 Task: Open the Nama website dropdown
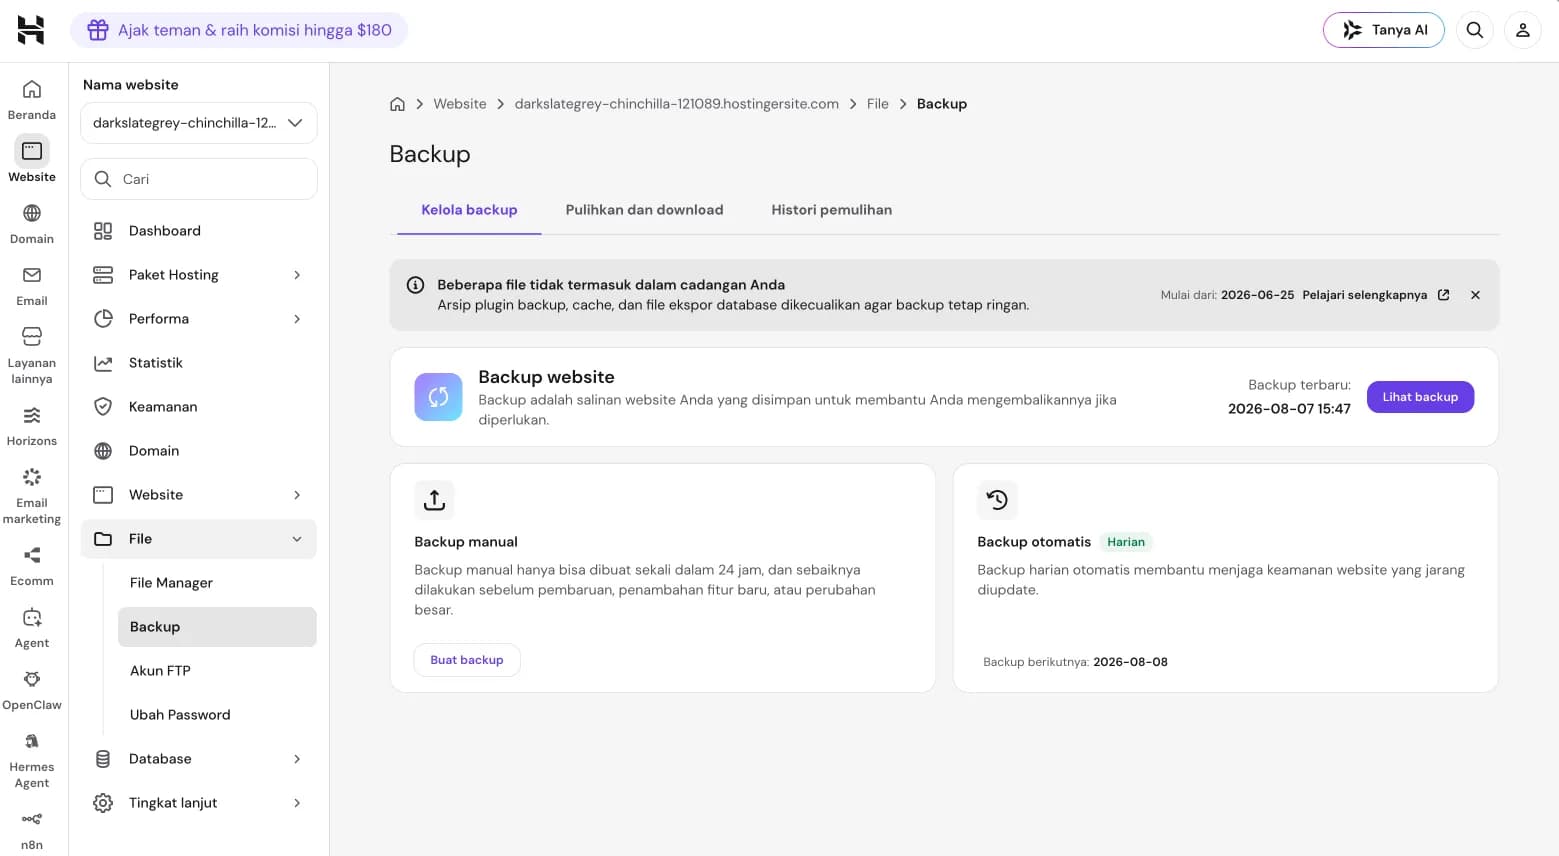coord(199,123)
